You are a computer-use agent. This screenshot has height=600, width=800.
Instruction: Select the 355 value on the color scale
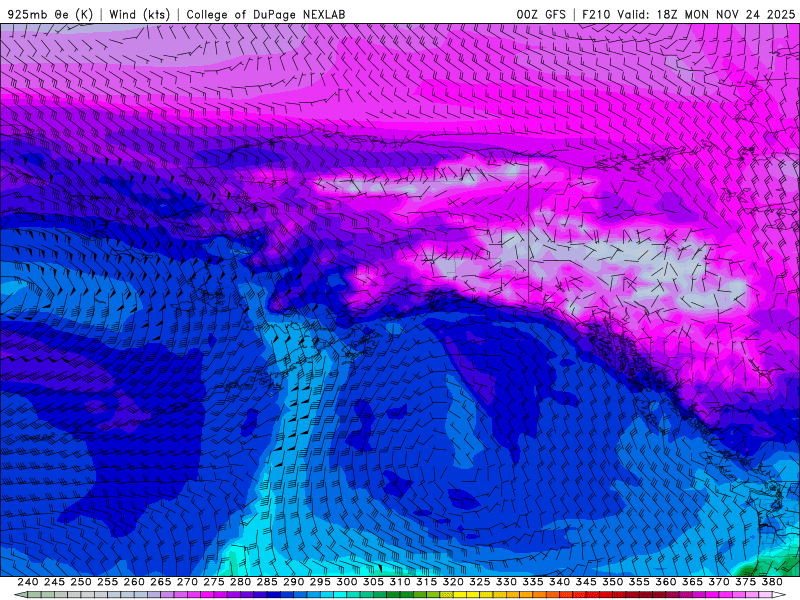point(639,582)
